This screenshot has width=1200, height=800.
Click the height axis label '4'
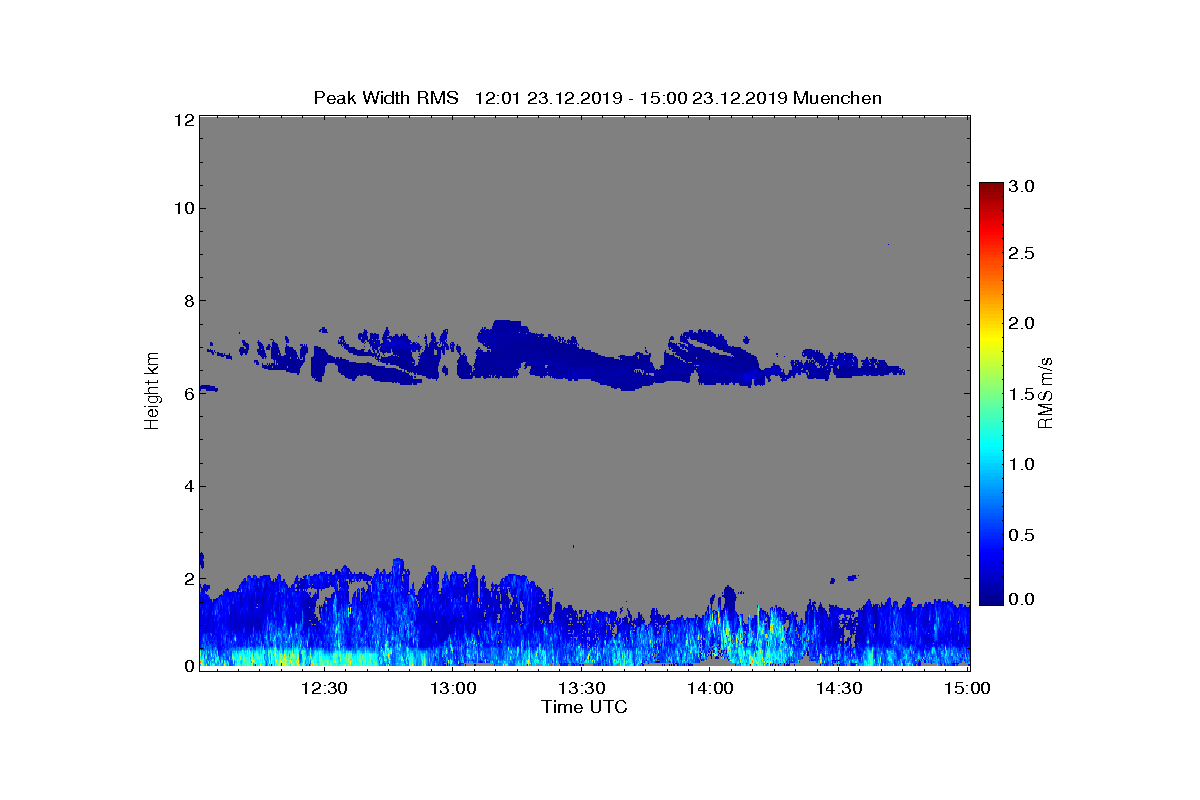tap(188, 487)
